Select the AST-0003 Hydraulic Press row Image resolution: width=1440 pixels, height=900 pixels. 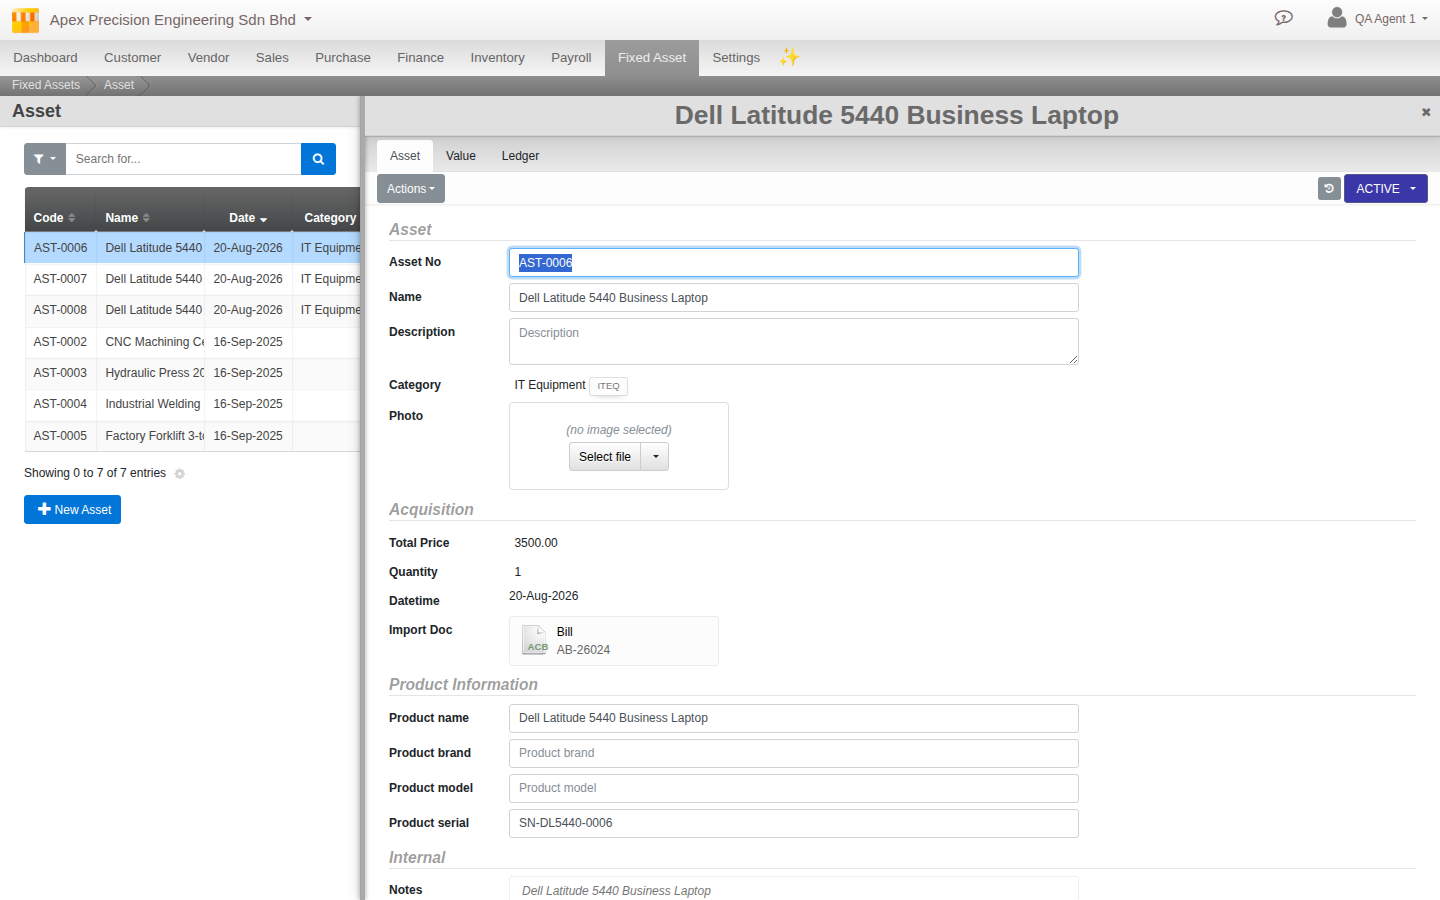pyautogui.click(x=192, y=373)
